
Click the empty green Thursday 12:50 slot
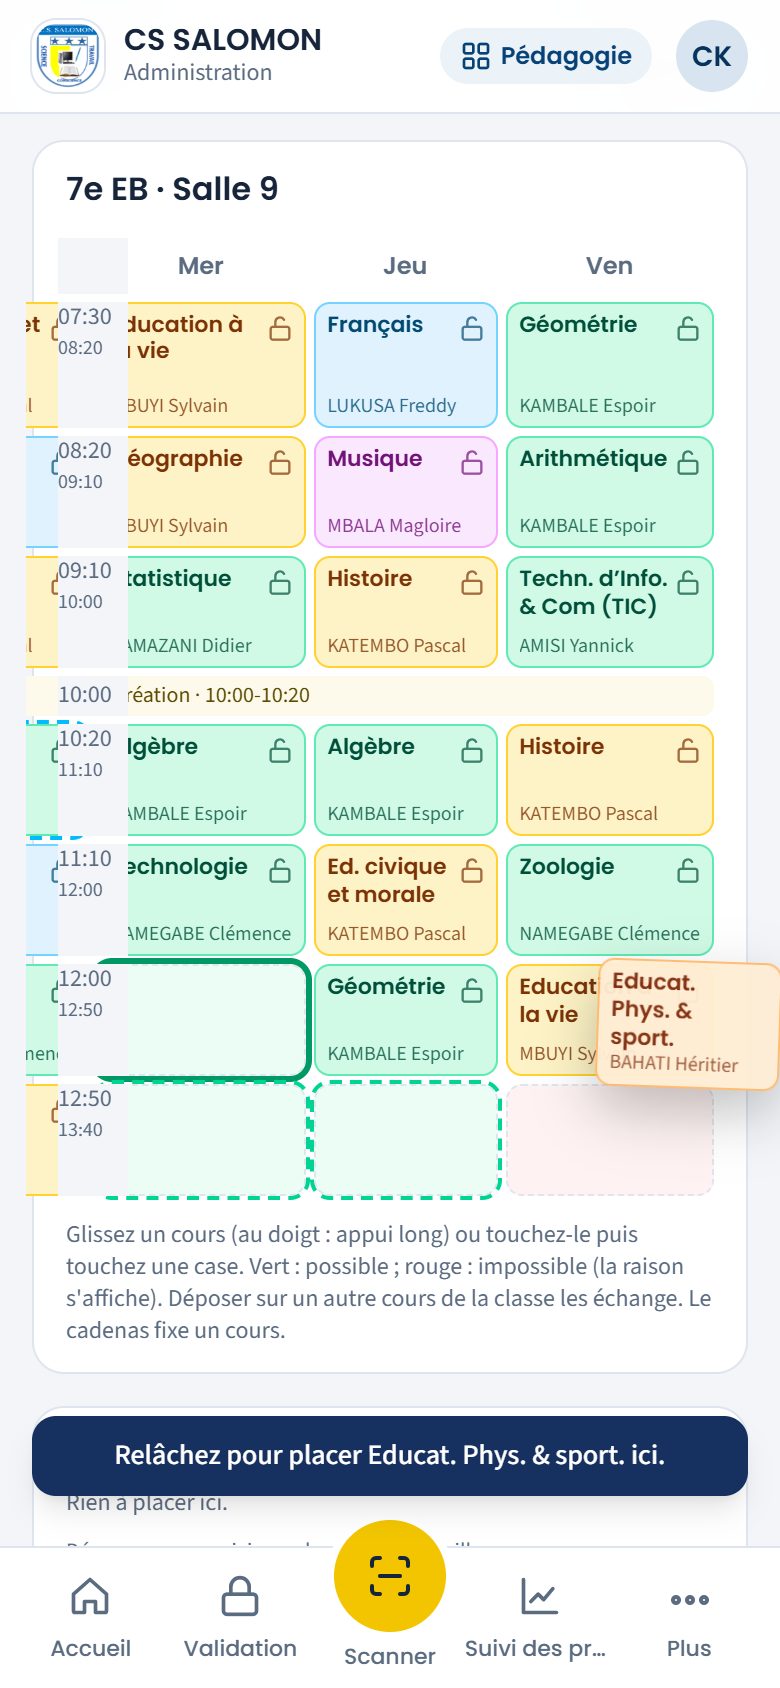coord(405,1140)
